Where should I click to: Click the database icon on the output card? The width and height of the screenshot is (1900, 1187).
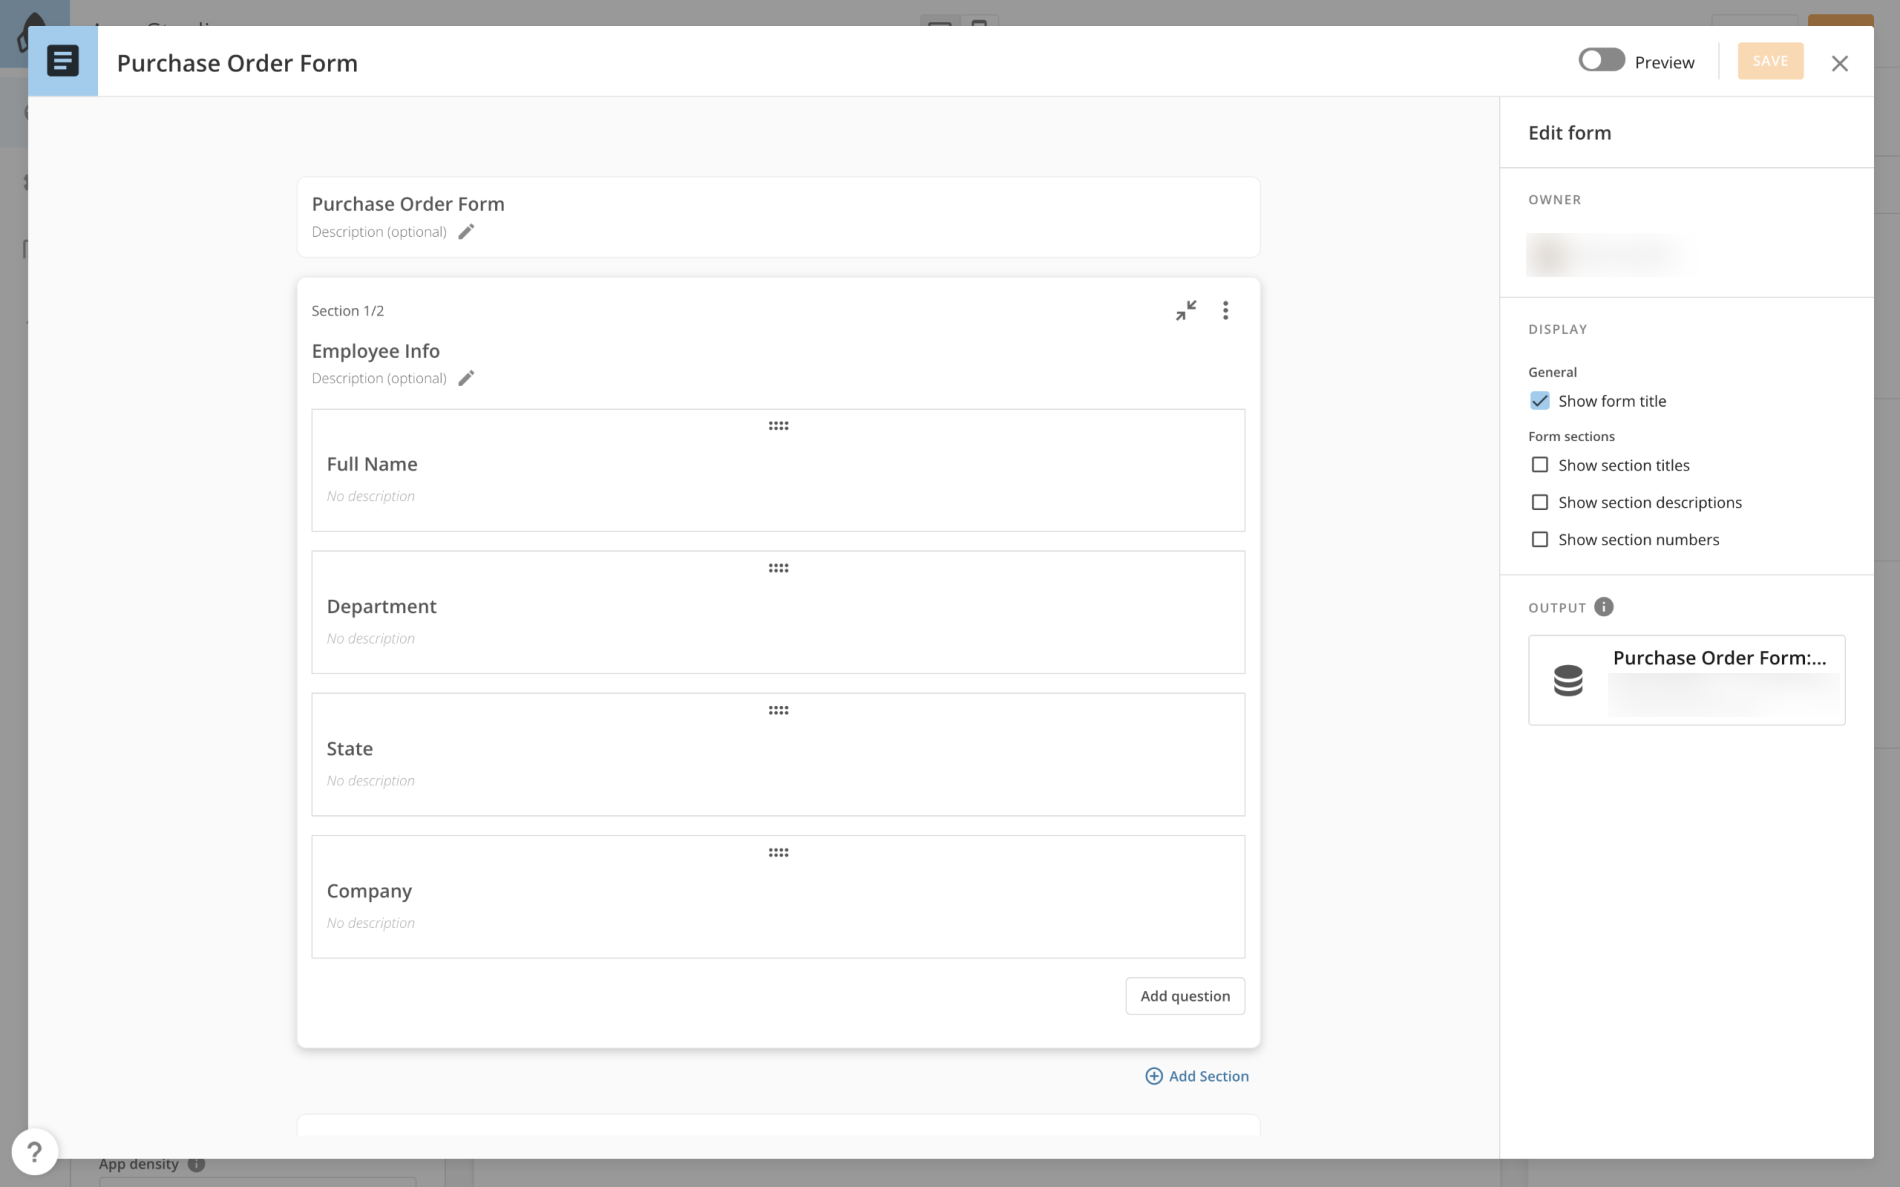(1567, 681)
